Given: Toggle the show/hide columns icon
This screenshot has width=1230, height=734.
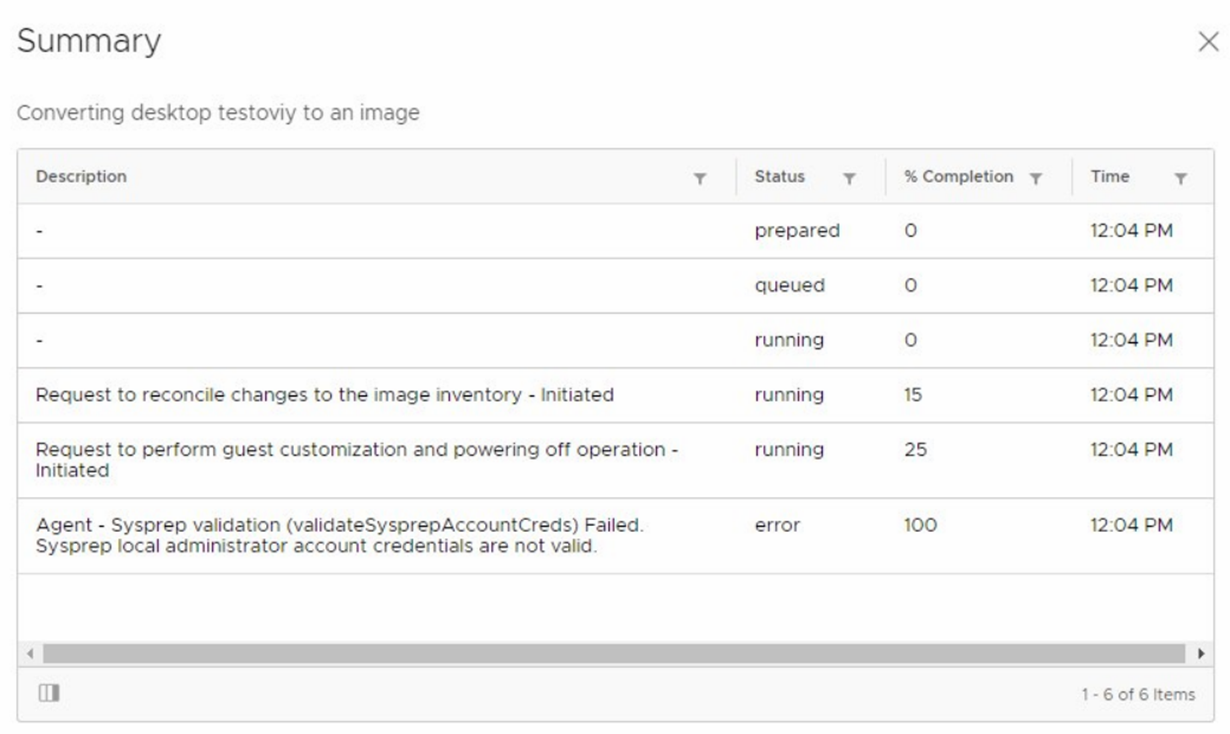Looking at the screenshot, I should pyautogui.click(x=49, y=693).
